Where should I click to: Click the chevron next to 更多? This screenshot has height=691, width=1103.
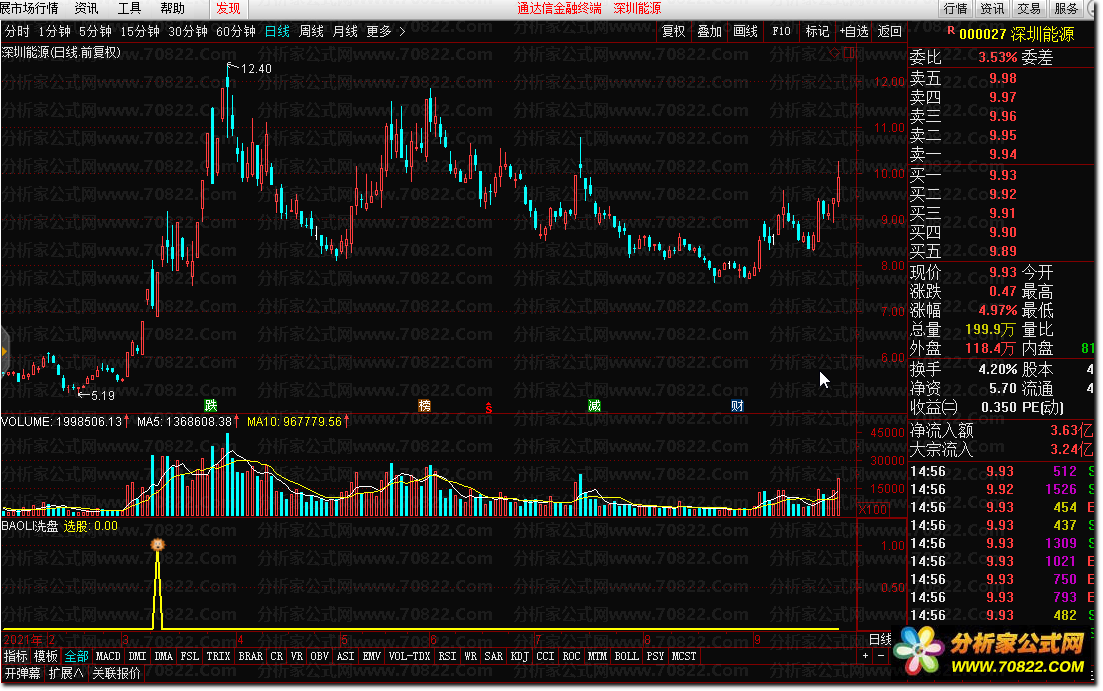(x=402, y=32)
